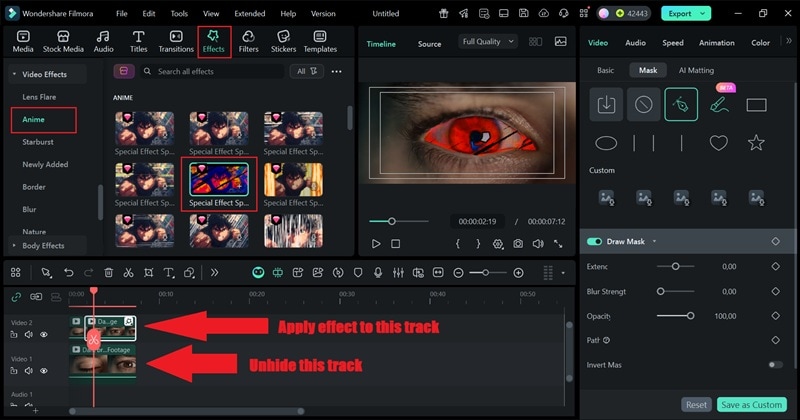Lock the Video 1 track
Screen dimensions: 800x420
14,371
